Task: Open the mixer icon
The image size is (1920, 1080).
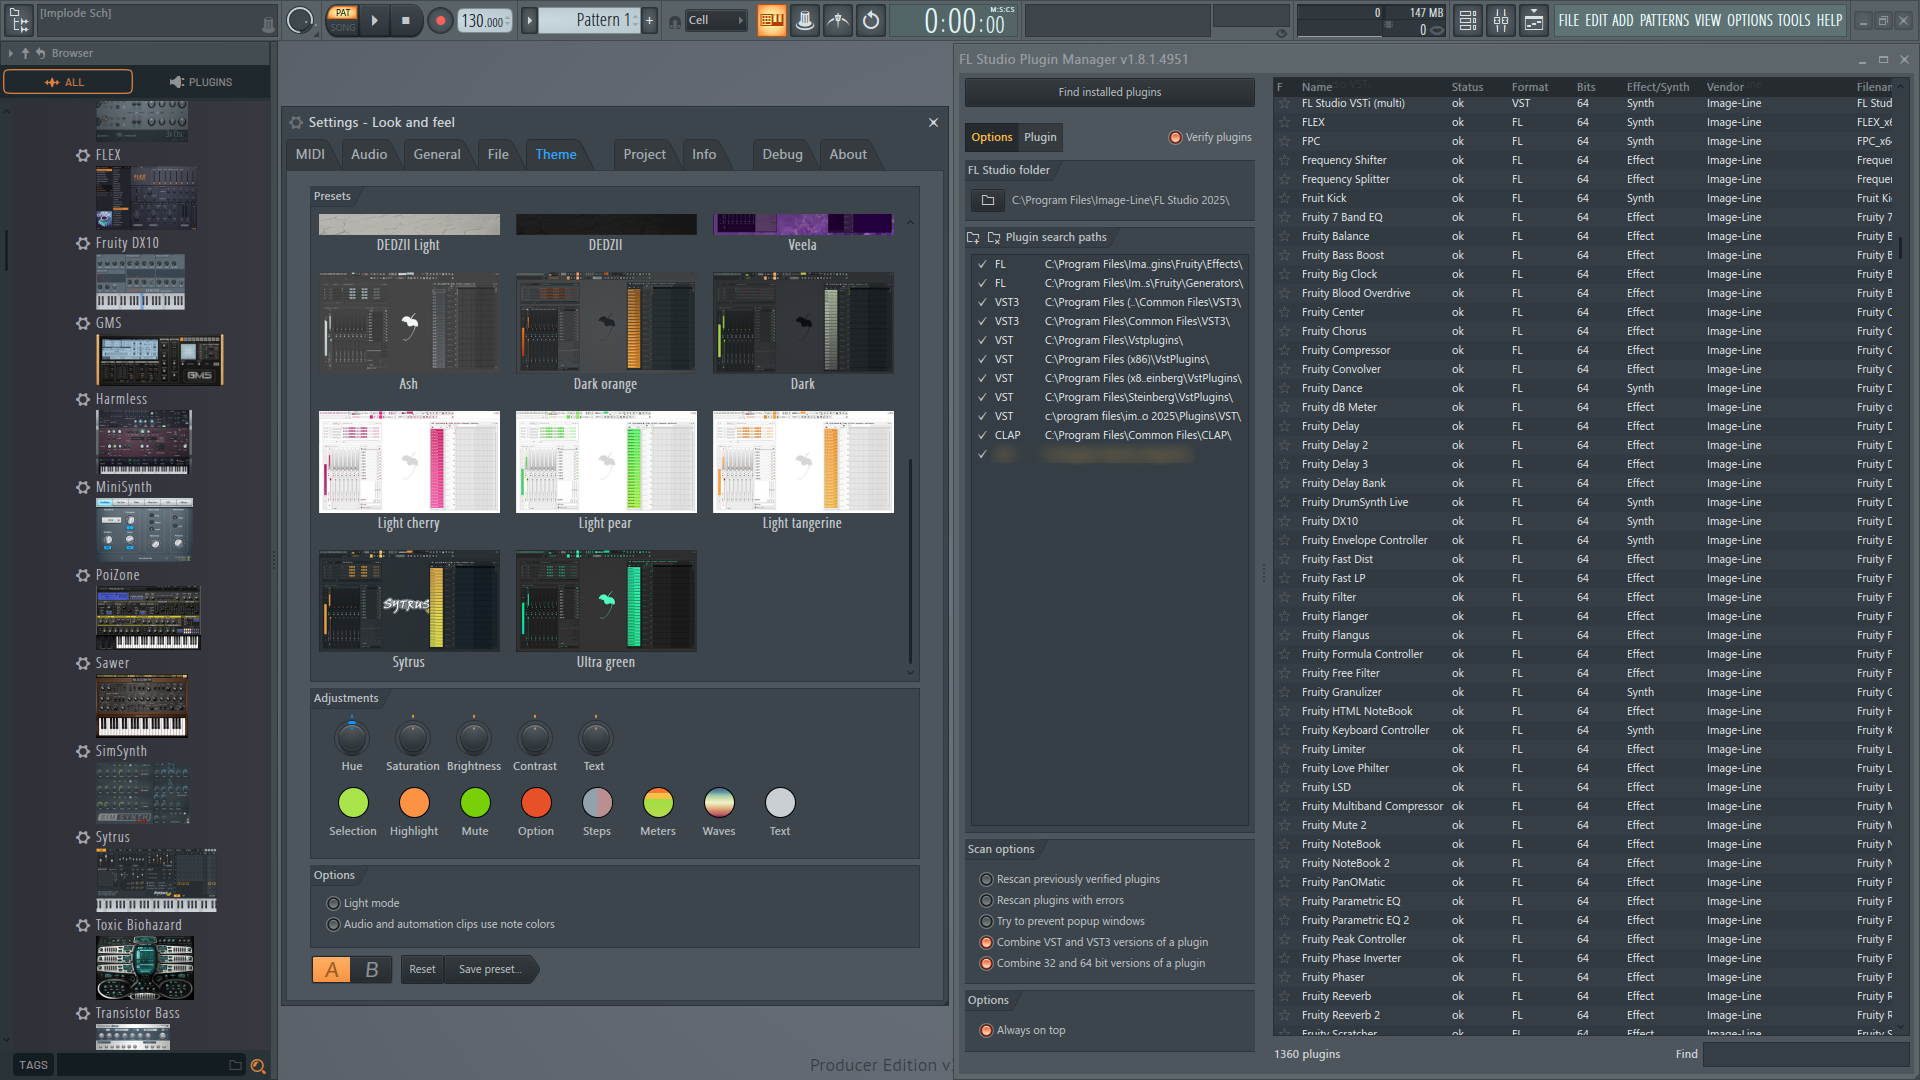Action: [x=1501, y=20]
